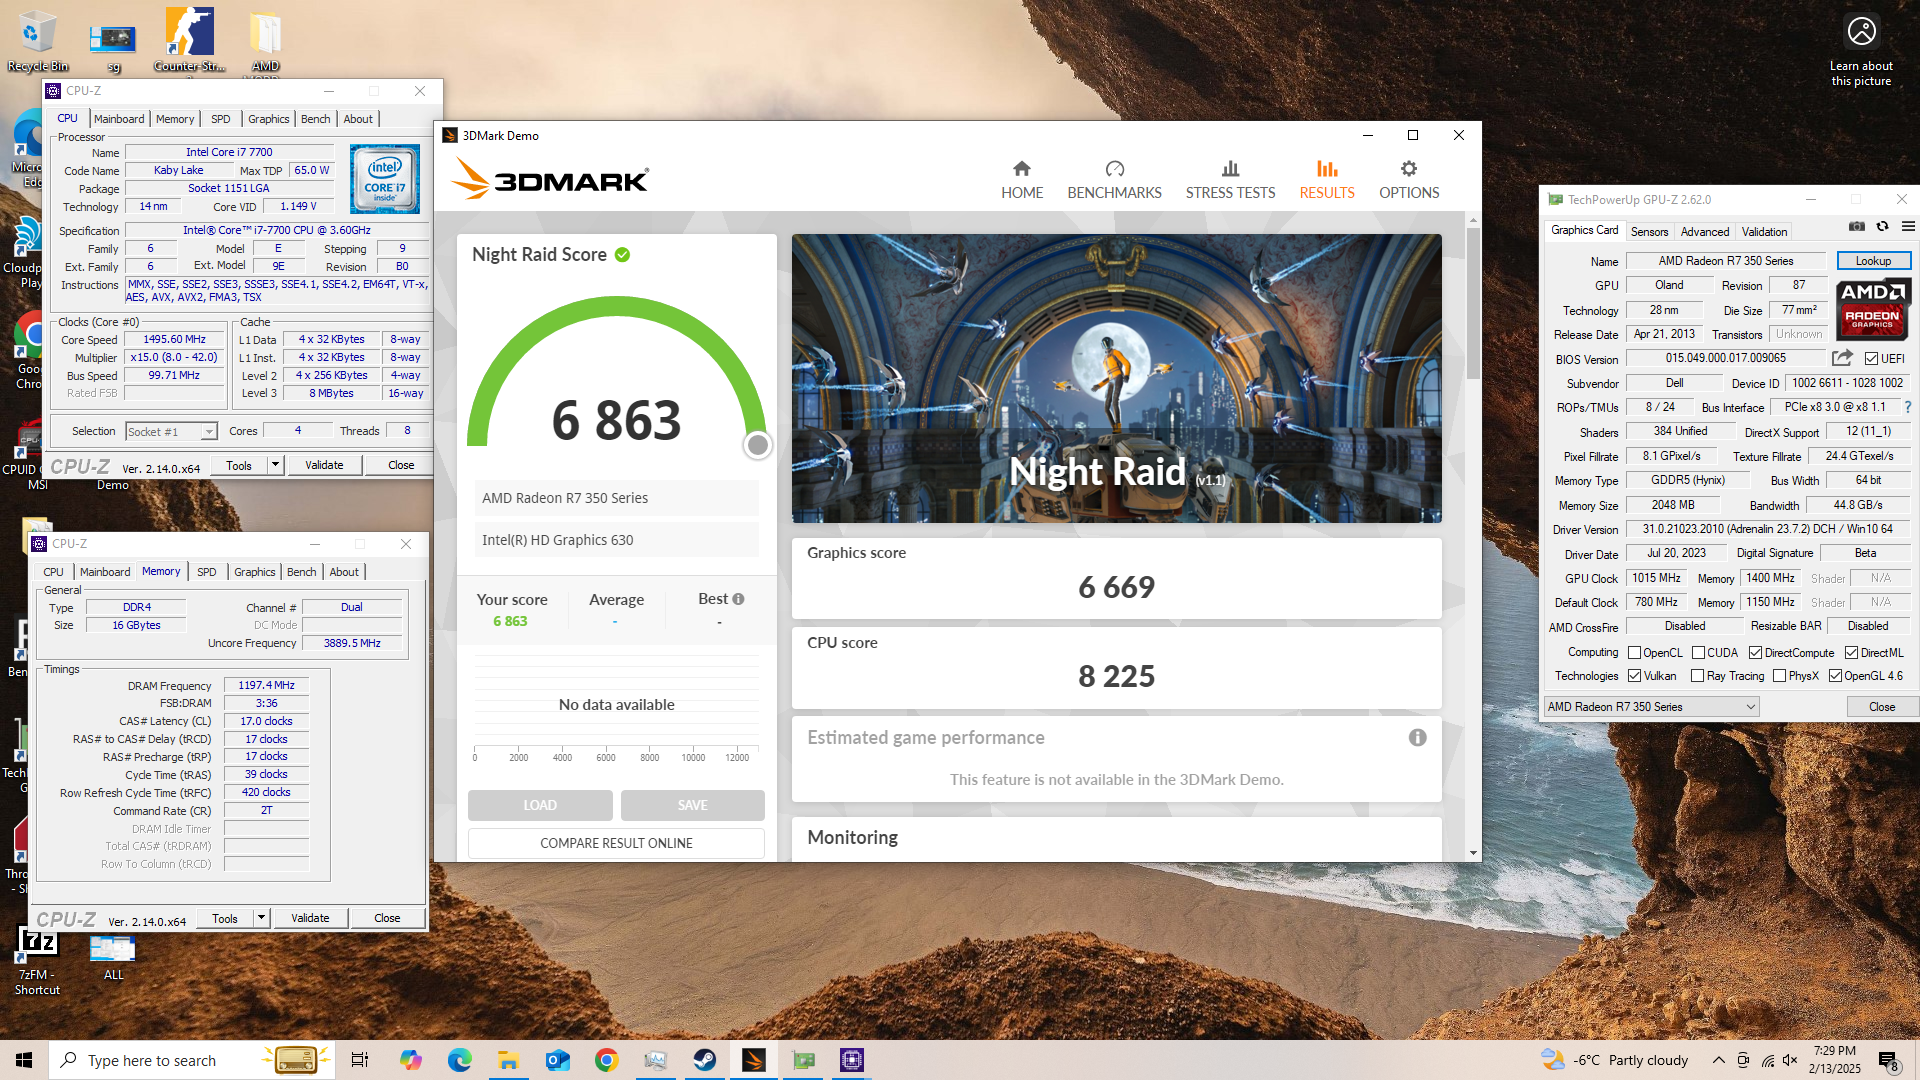Show hidden system tray icons
This screenshot has height=1080, width=1920.
(1718, 1060)
